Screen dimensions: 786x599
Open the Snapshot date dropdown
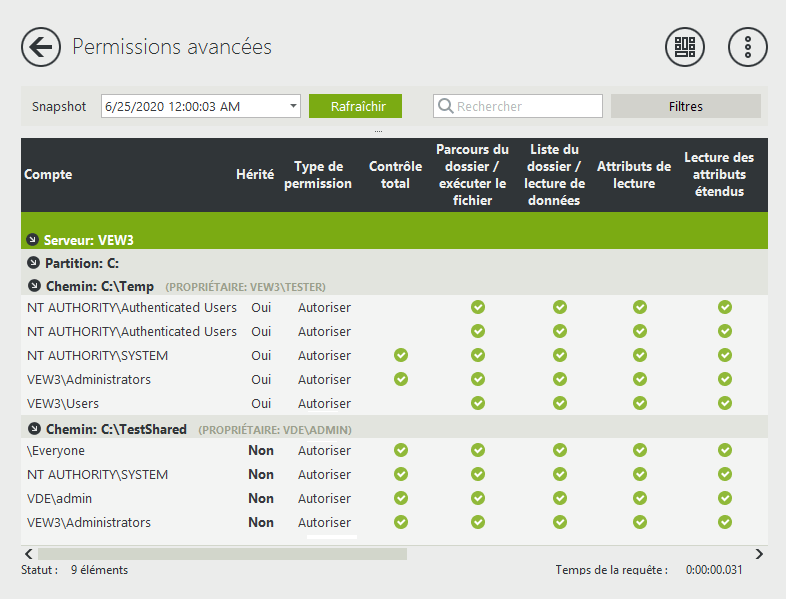[293, 106]
